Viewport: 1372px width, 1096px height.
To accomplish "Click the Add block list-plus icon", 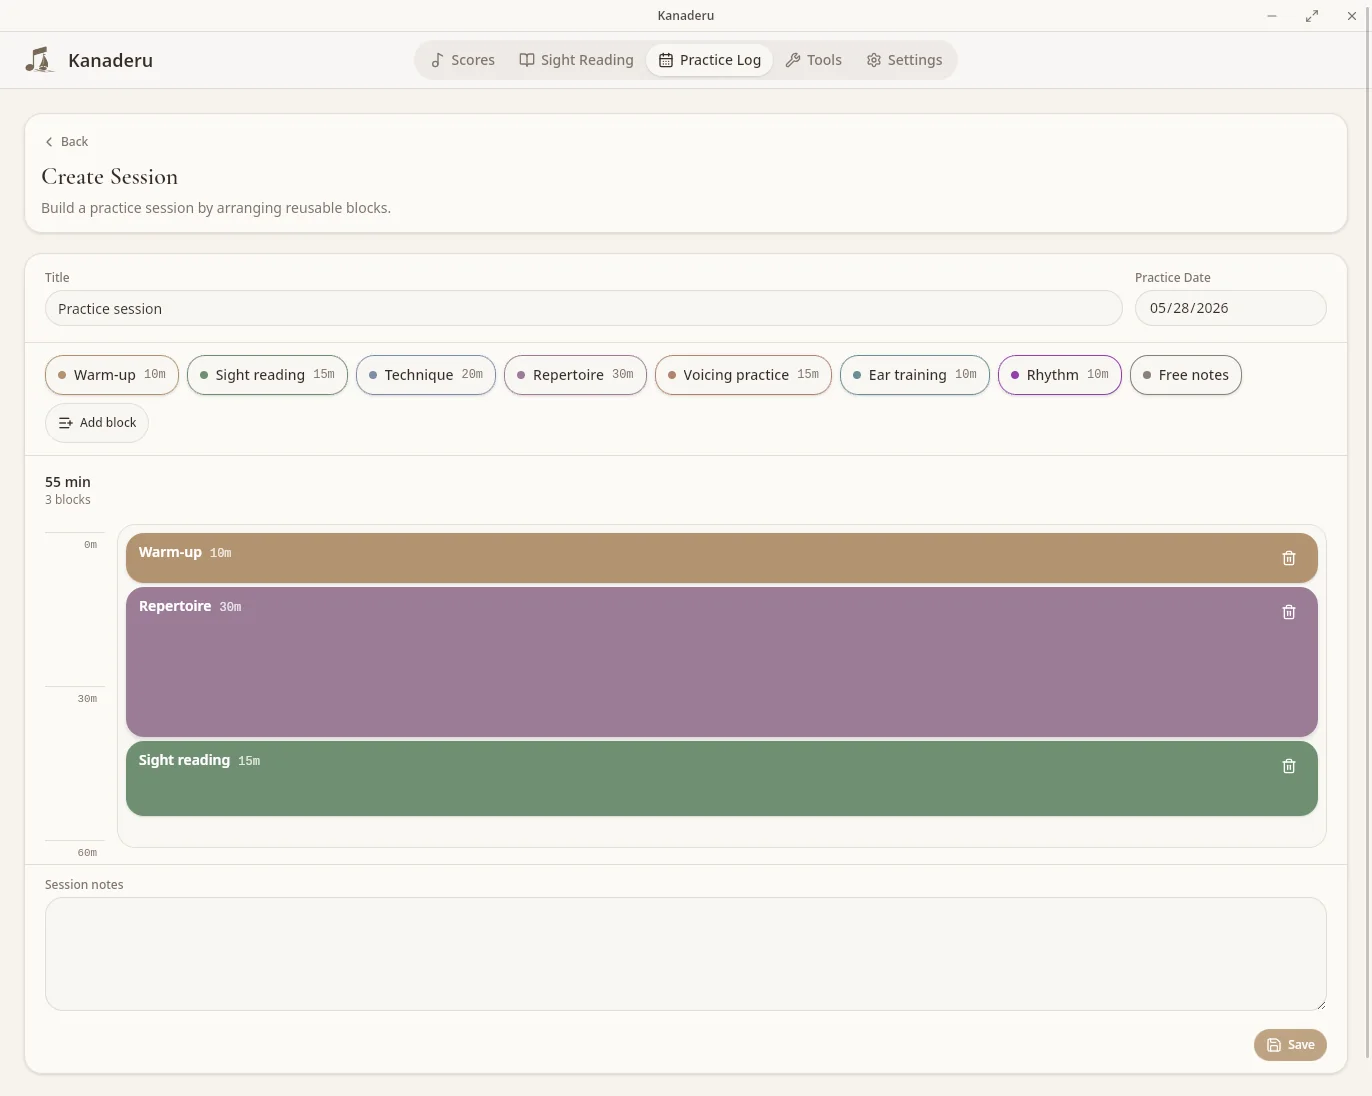I will coord(66,423).
